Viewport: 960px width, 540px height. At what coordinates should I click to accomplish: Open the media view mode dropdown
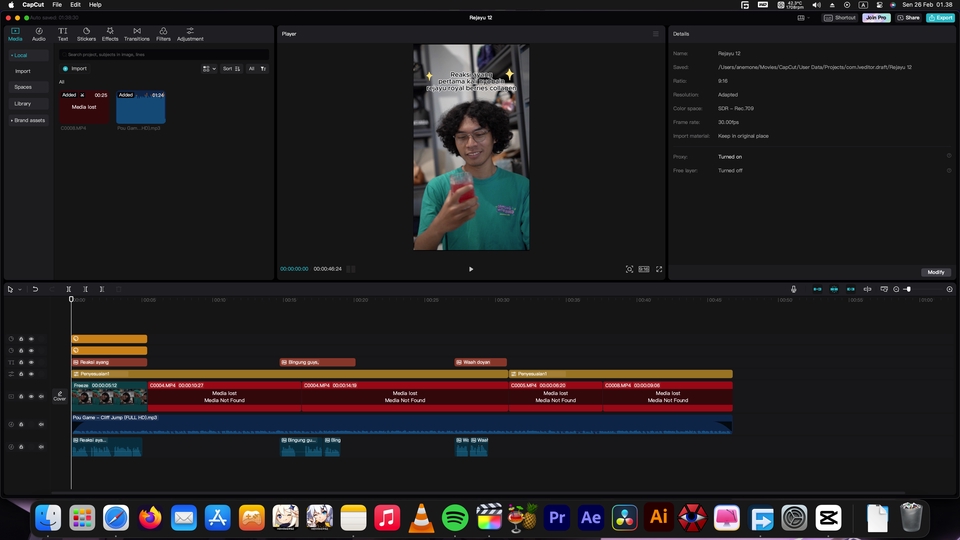pos(209,69)
